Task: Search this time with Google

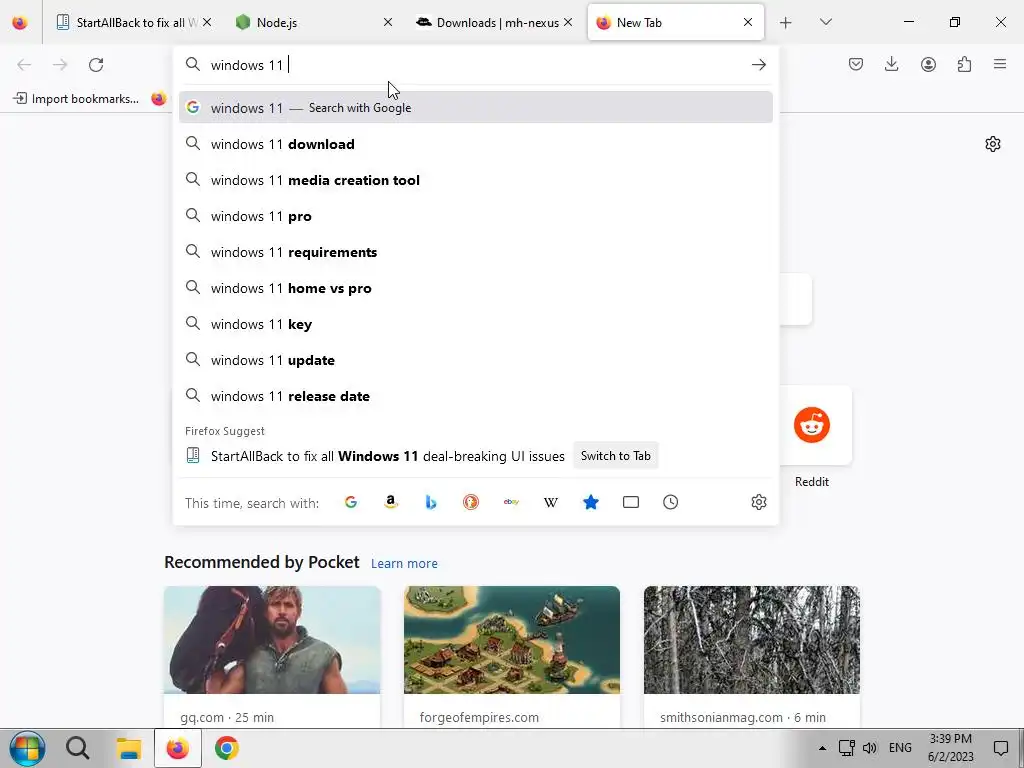Action: (x=351, y=502)
